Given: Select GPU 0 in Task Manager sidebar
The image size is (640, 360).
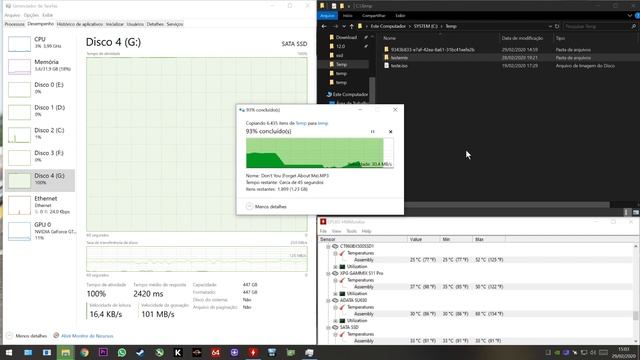Looking at the screenshot, I should point(40,231).
